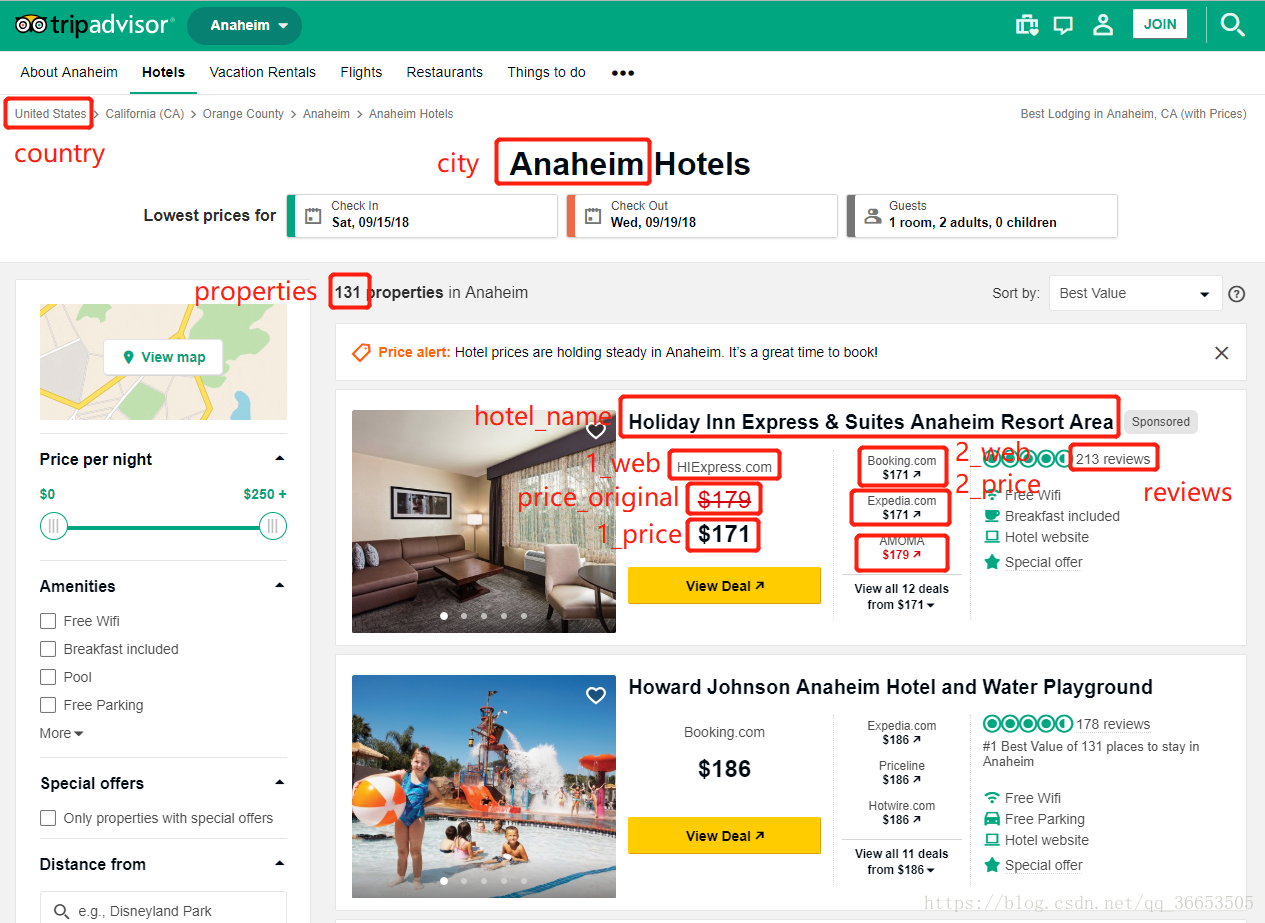Expand More amenities list
The height and width of the screenshot is (923, 1265).
[61, 733]
